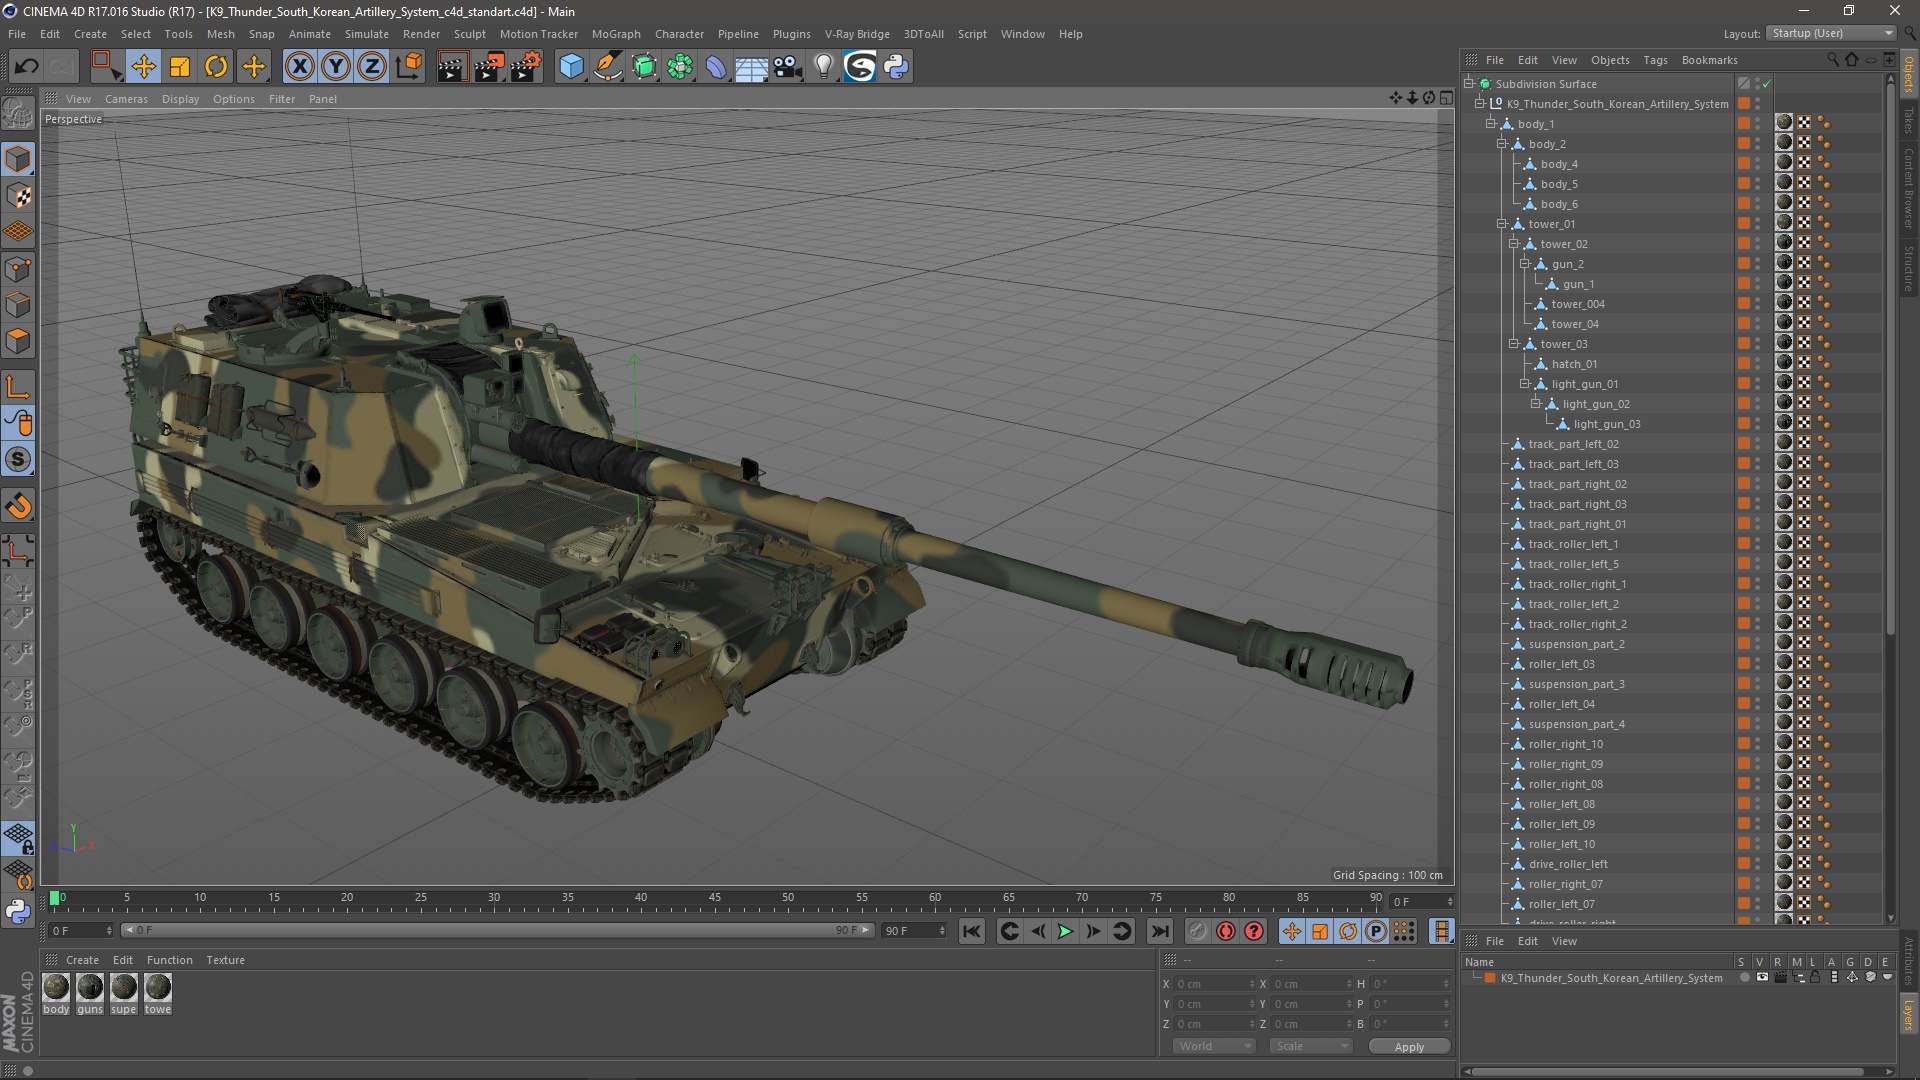Screen dimensions: 1920x1080
Task: Open material manager Create menu
Action: pos(82,960)
